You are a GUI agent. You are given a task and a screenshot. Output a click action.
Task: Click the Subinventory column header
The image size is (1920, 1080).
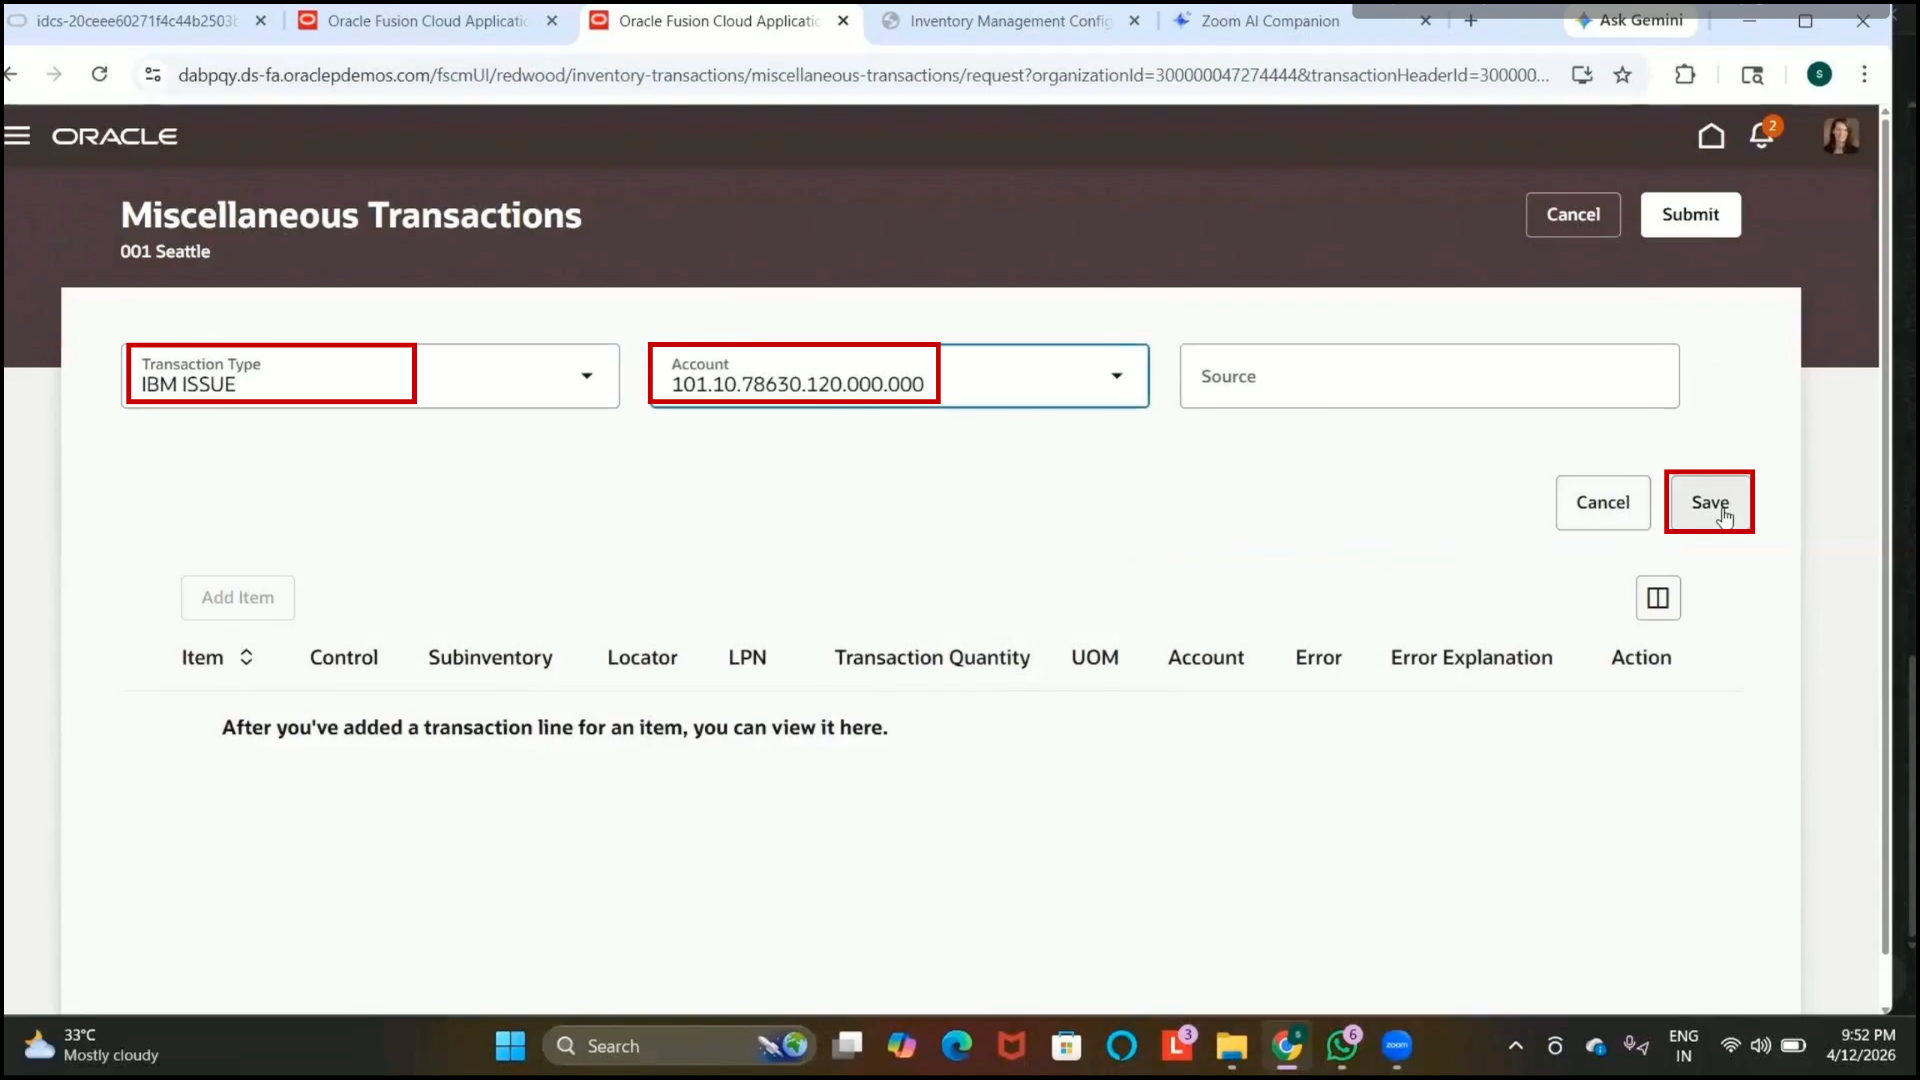tap(490, 657)
